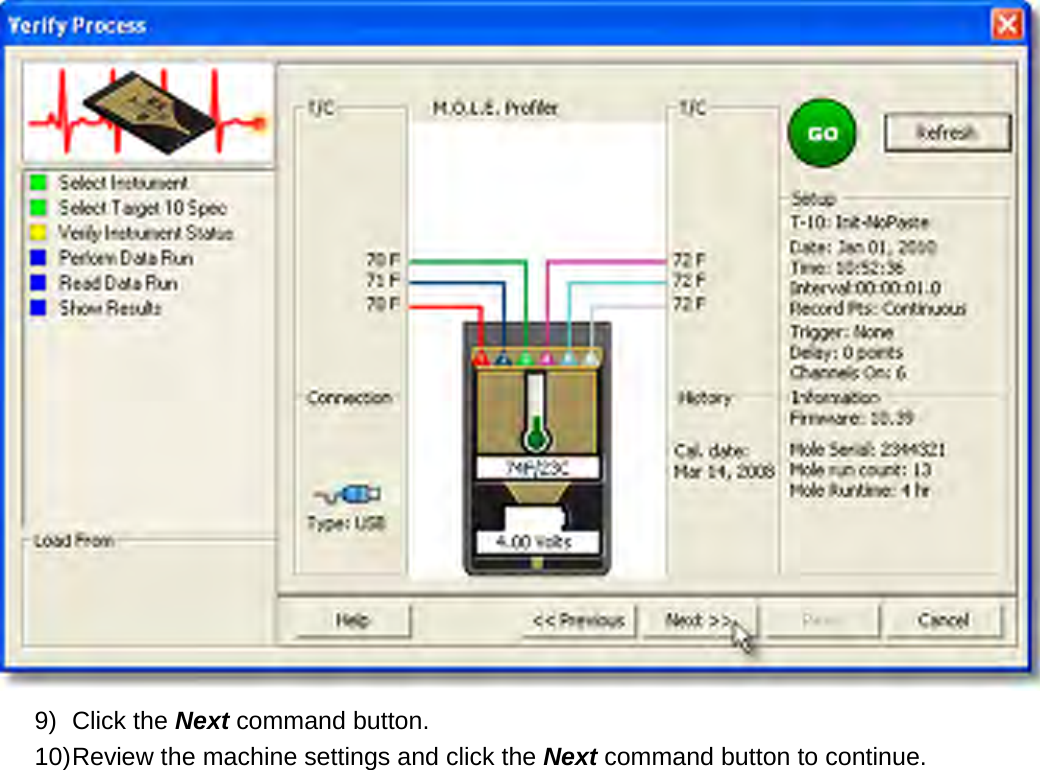Click the '71 F' thermocouple reading
1040x770 pixels.
(383, 281)
